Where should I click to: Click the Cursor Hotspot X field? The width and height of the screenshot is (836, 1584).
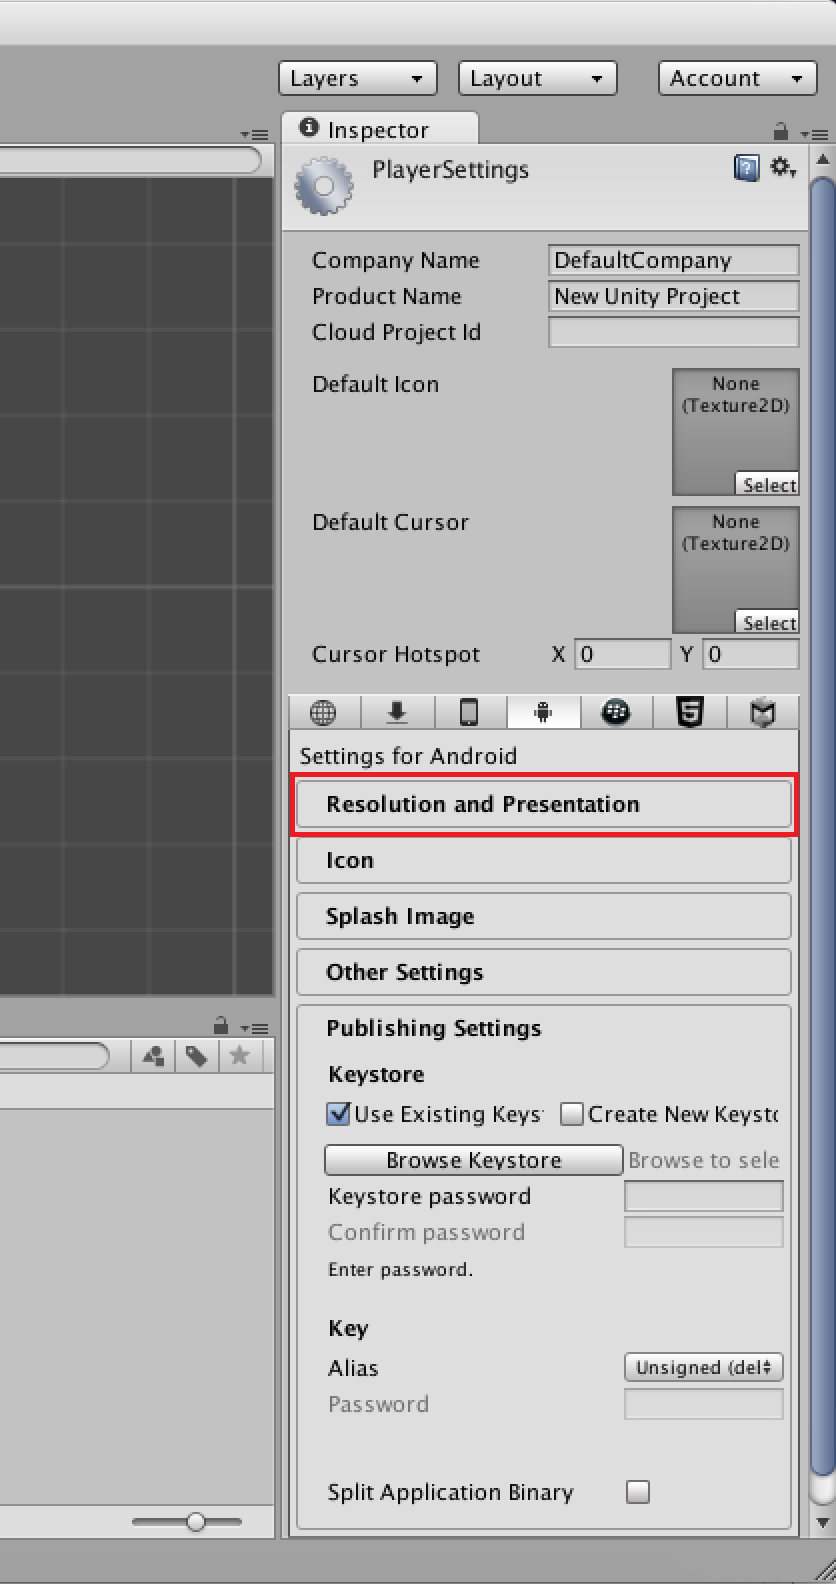point(622,654)
